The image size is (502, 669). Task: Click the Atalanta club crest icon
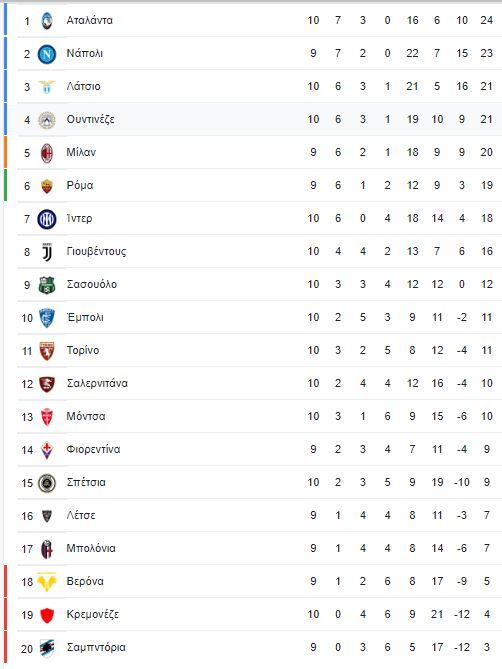pos(47,21)
